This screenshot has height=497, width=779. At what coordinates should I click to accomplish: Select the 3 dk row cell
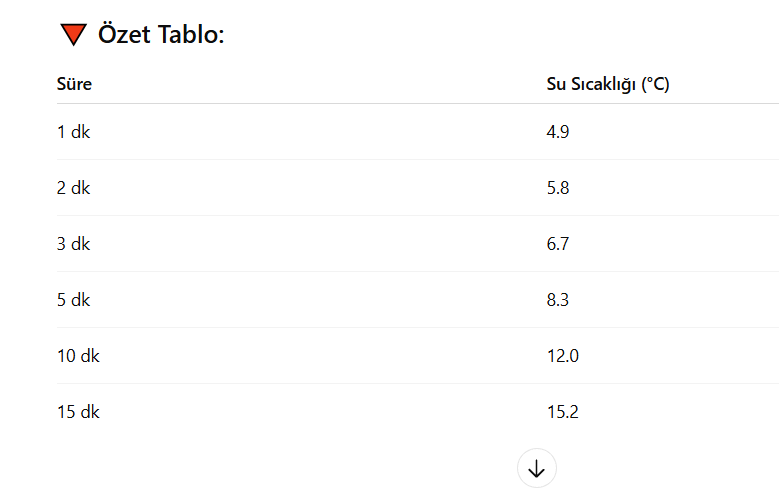click(x=74, y=244)
